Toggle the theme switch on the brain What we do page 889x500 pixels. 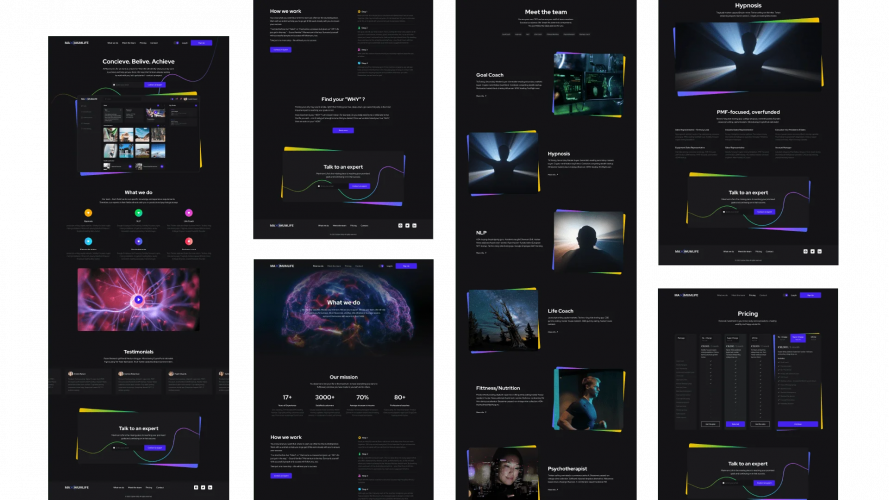tap(382, 266)
